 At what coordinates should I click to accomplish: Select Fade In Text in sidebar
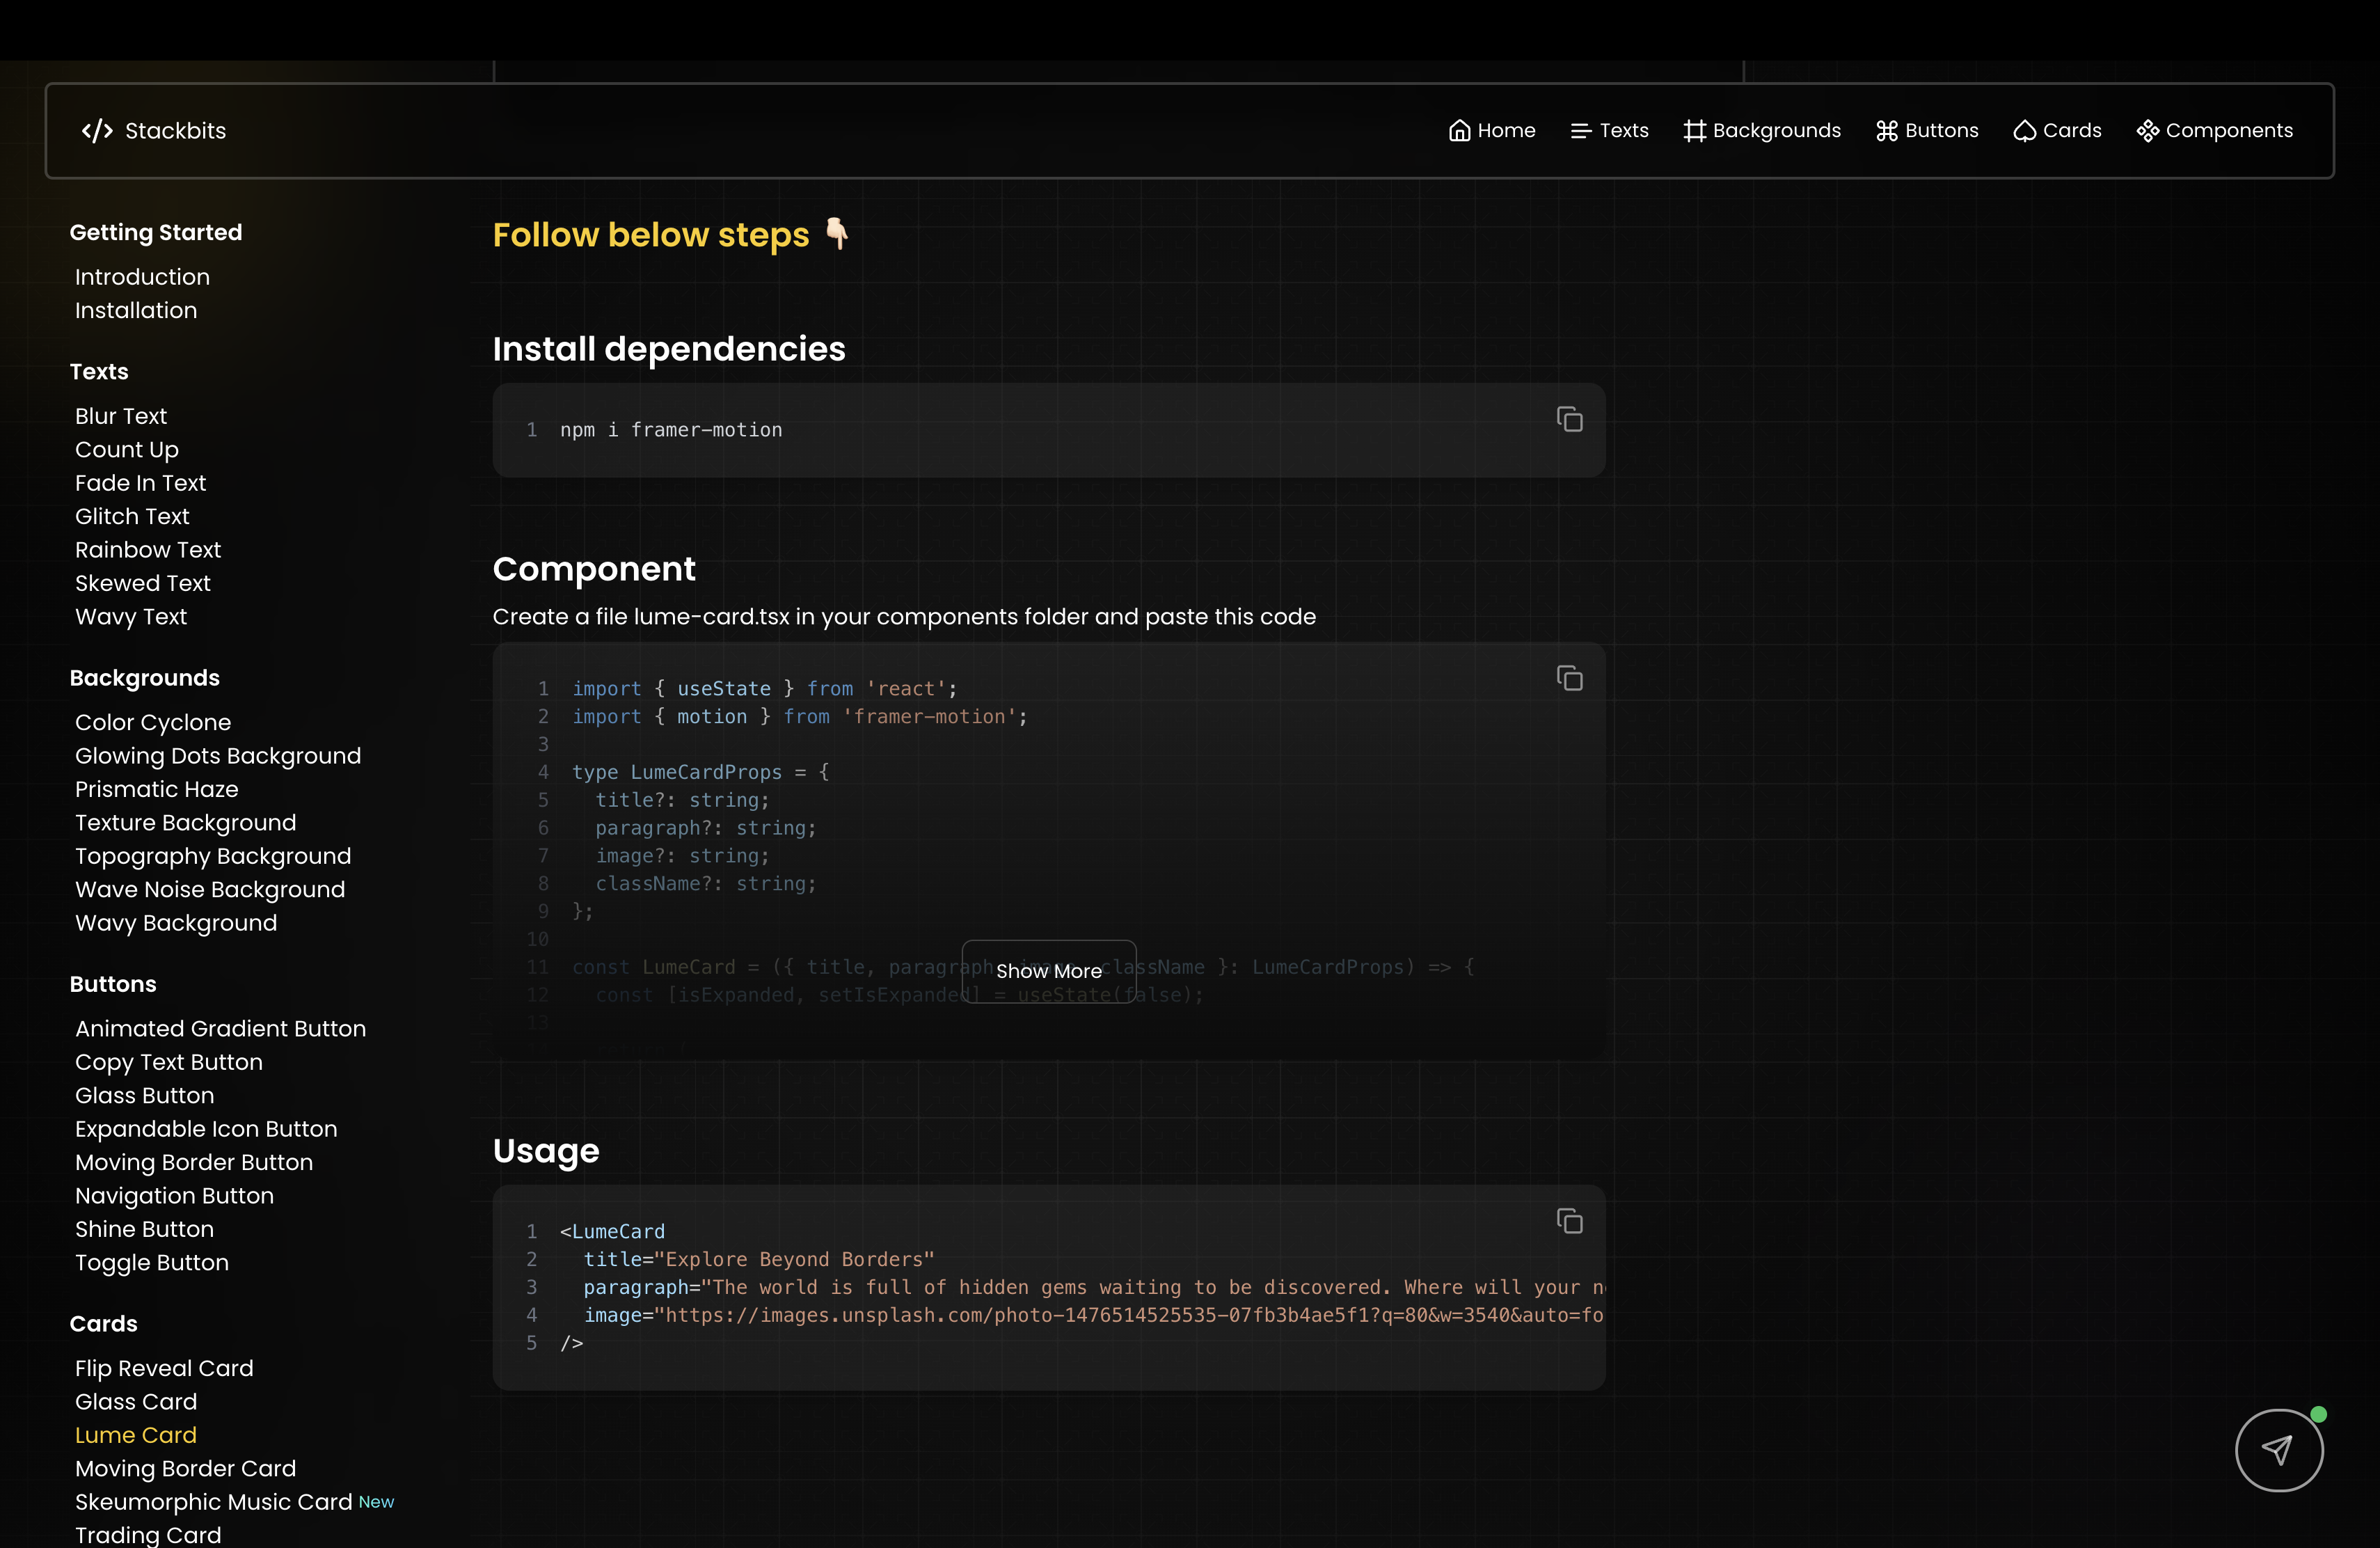pos(140,483)
